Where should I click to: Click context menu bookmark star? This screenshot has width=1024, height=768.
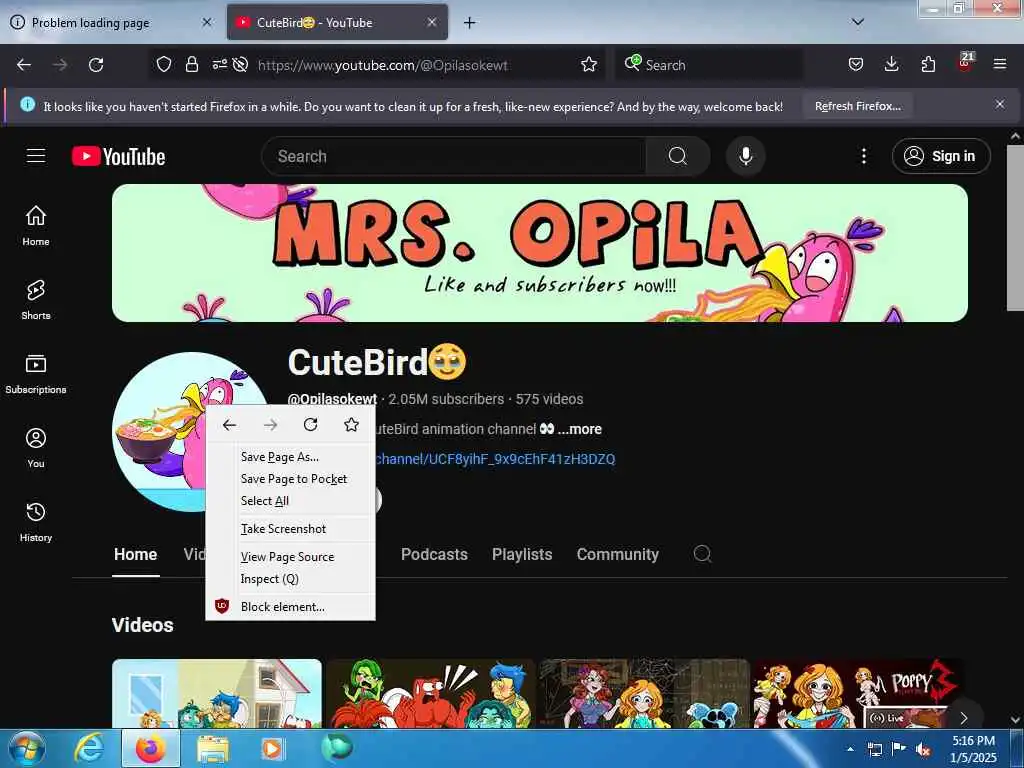[x=351, y=425]
